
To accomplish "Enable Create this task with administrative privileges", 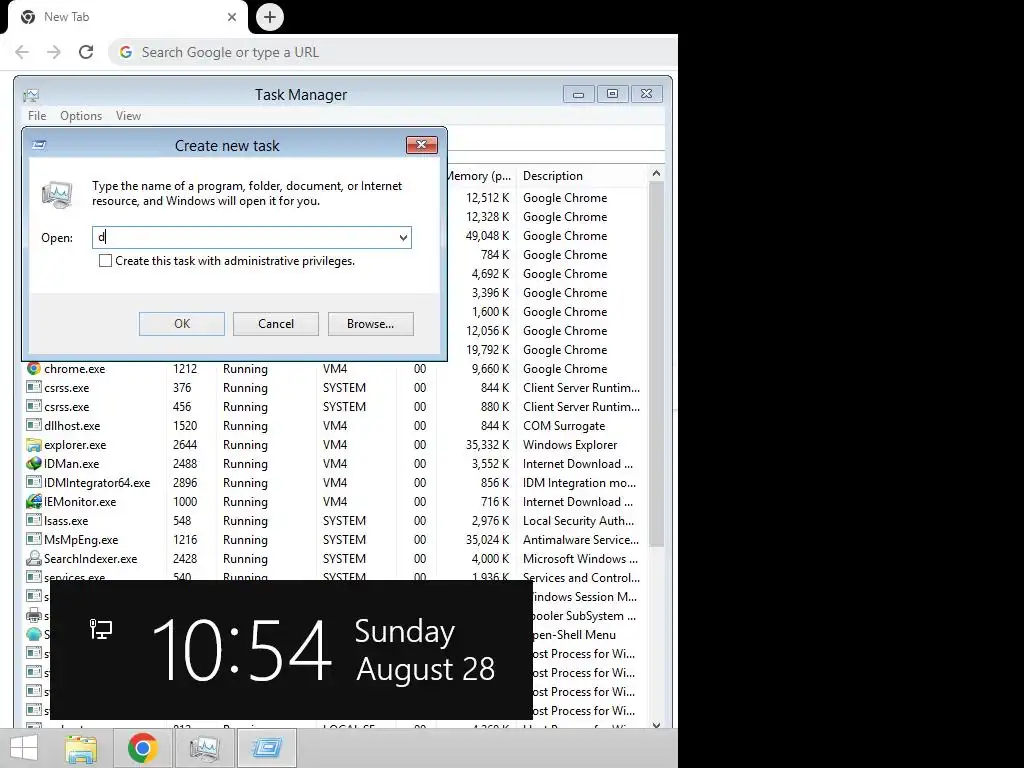I will (105, 261).
